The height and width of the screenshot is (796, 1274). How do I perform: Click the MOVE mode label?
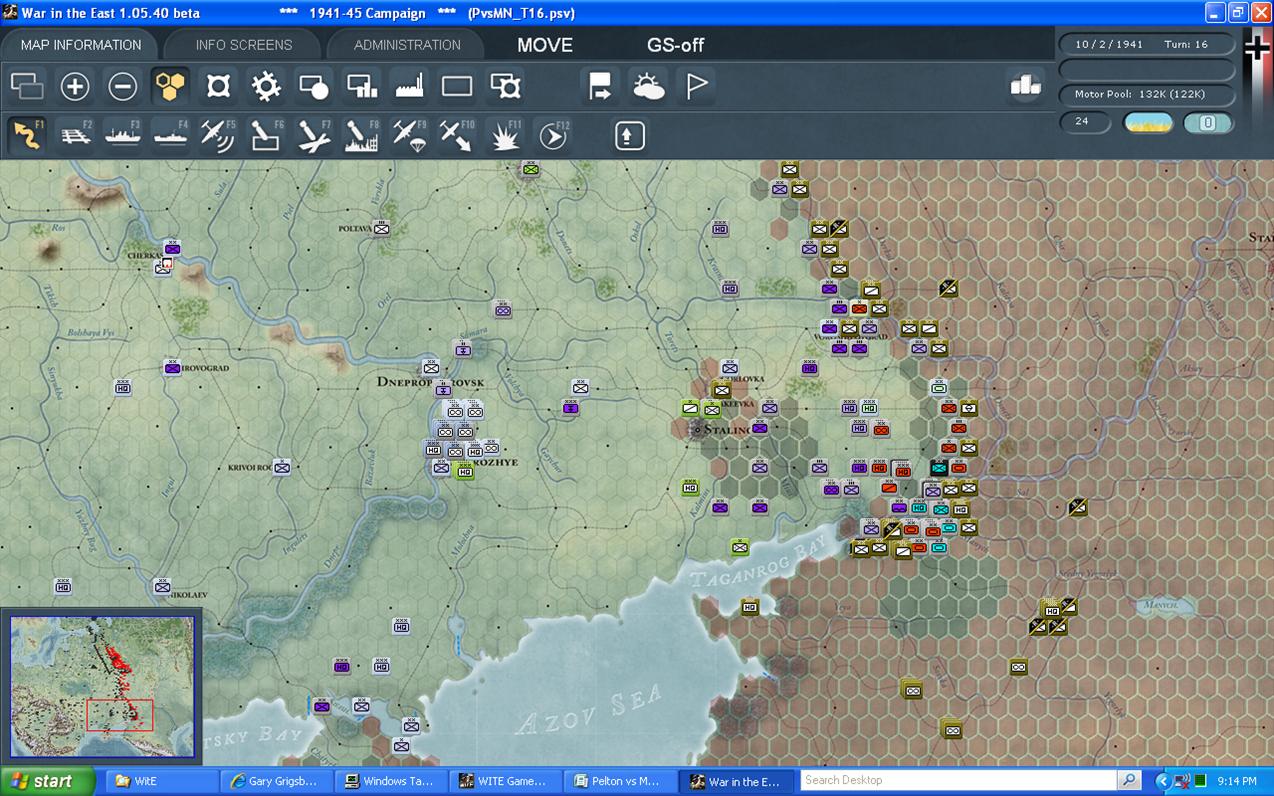[x=545, y=45]
